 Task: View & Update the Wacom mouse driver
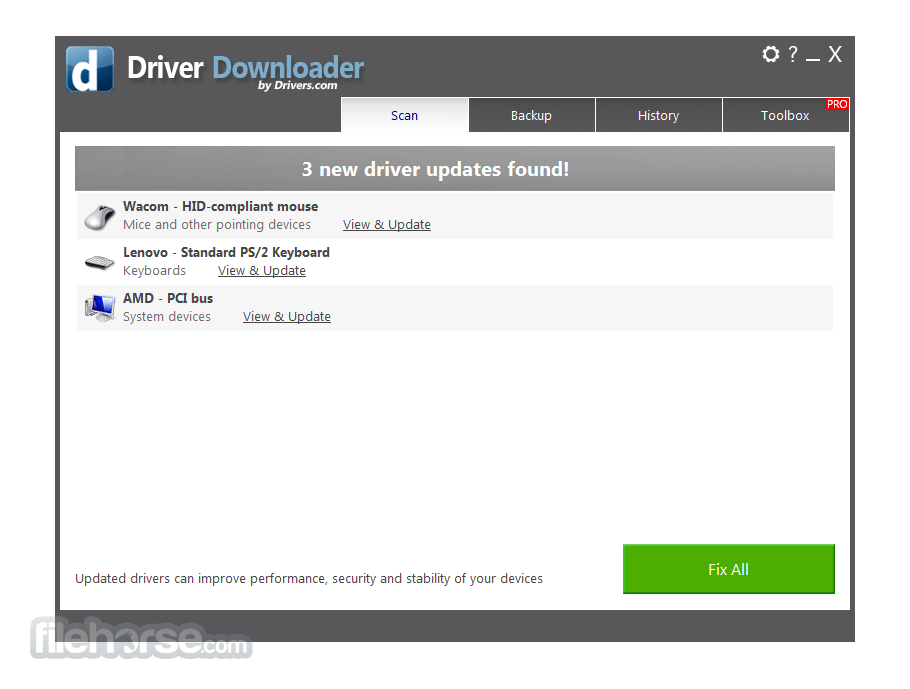[x=387, y=225]
